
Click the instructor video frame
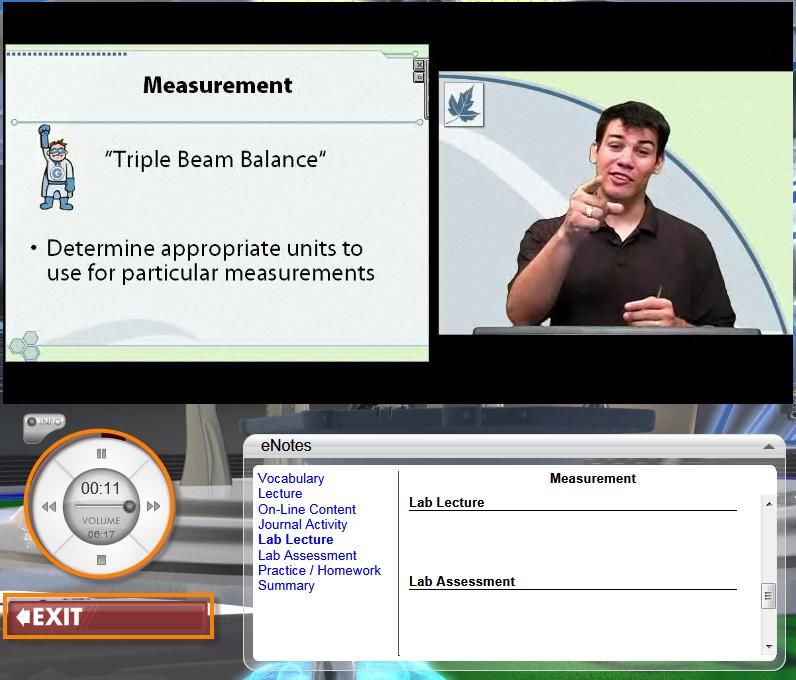pyautogui.click(x=615, y=203)
